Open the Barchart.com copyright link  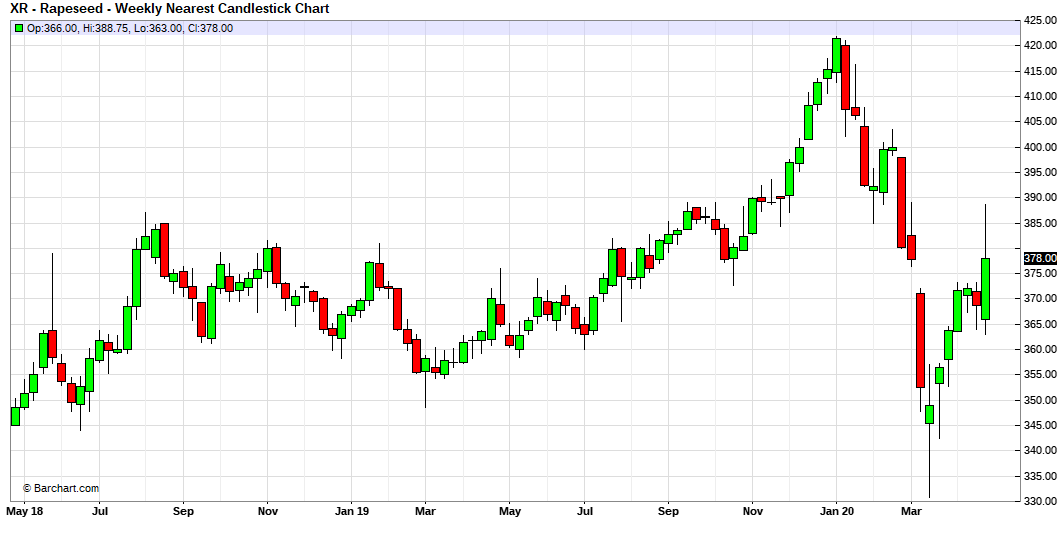[x=61, y=488]
